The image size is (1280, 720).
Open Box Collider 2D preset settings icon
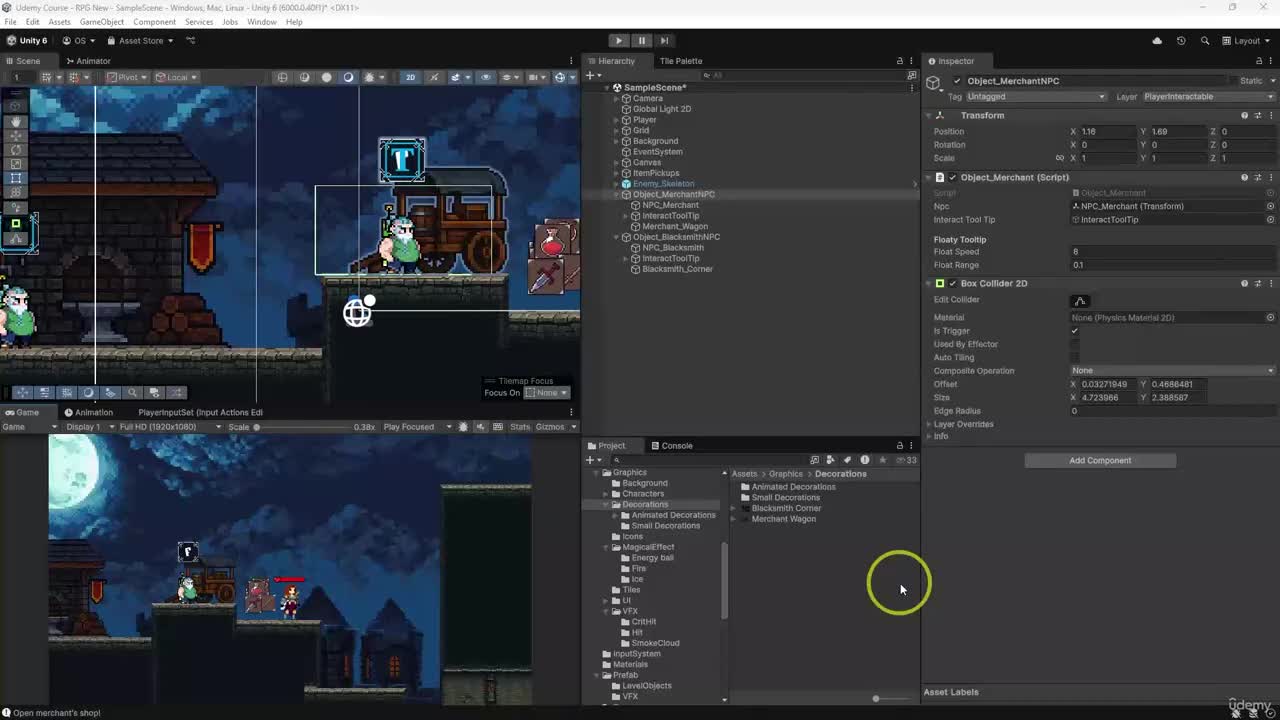tap(1258, 283)
